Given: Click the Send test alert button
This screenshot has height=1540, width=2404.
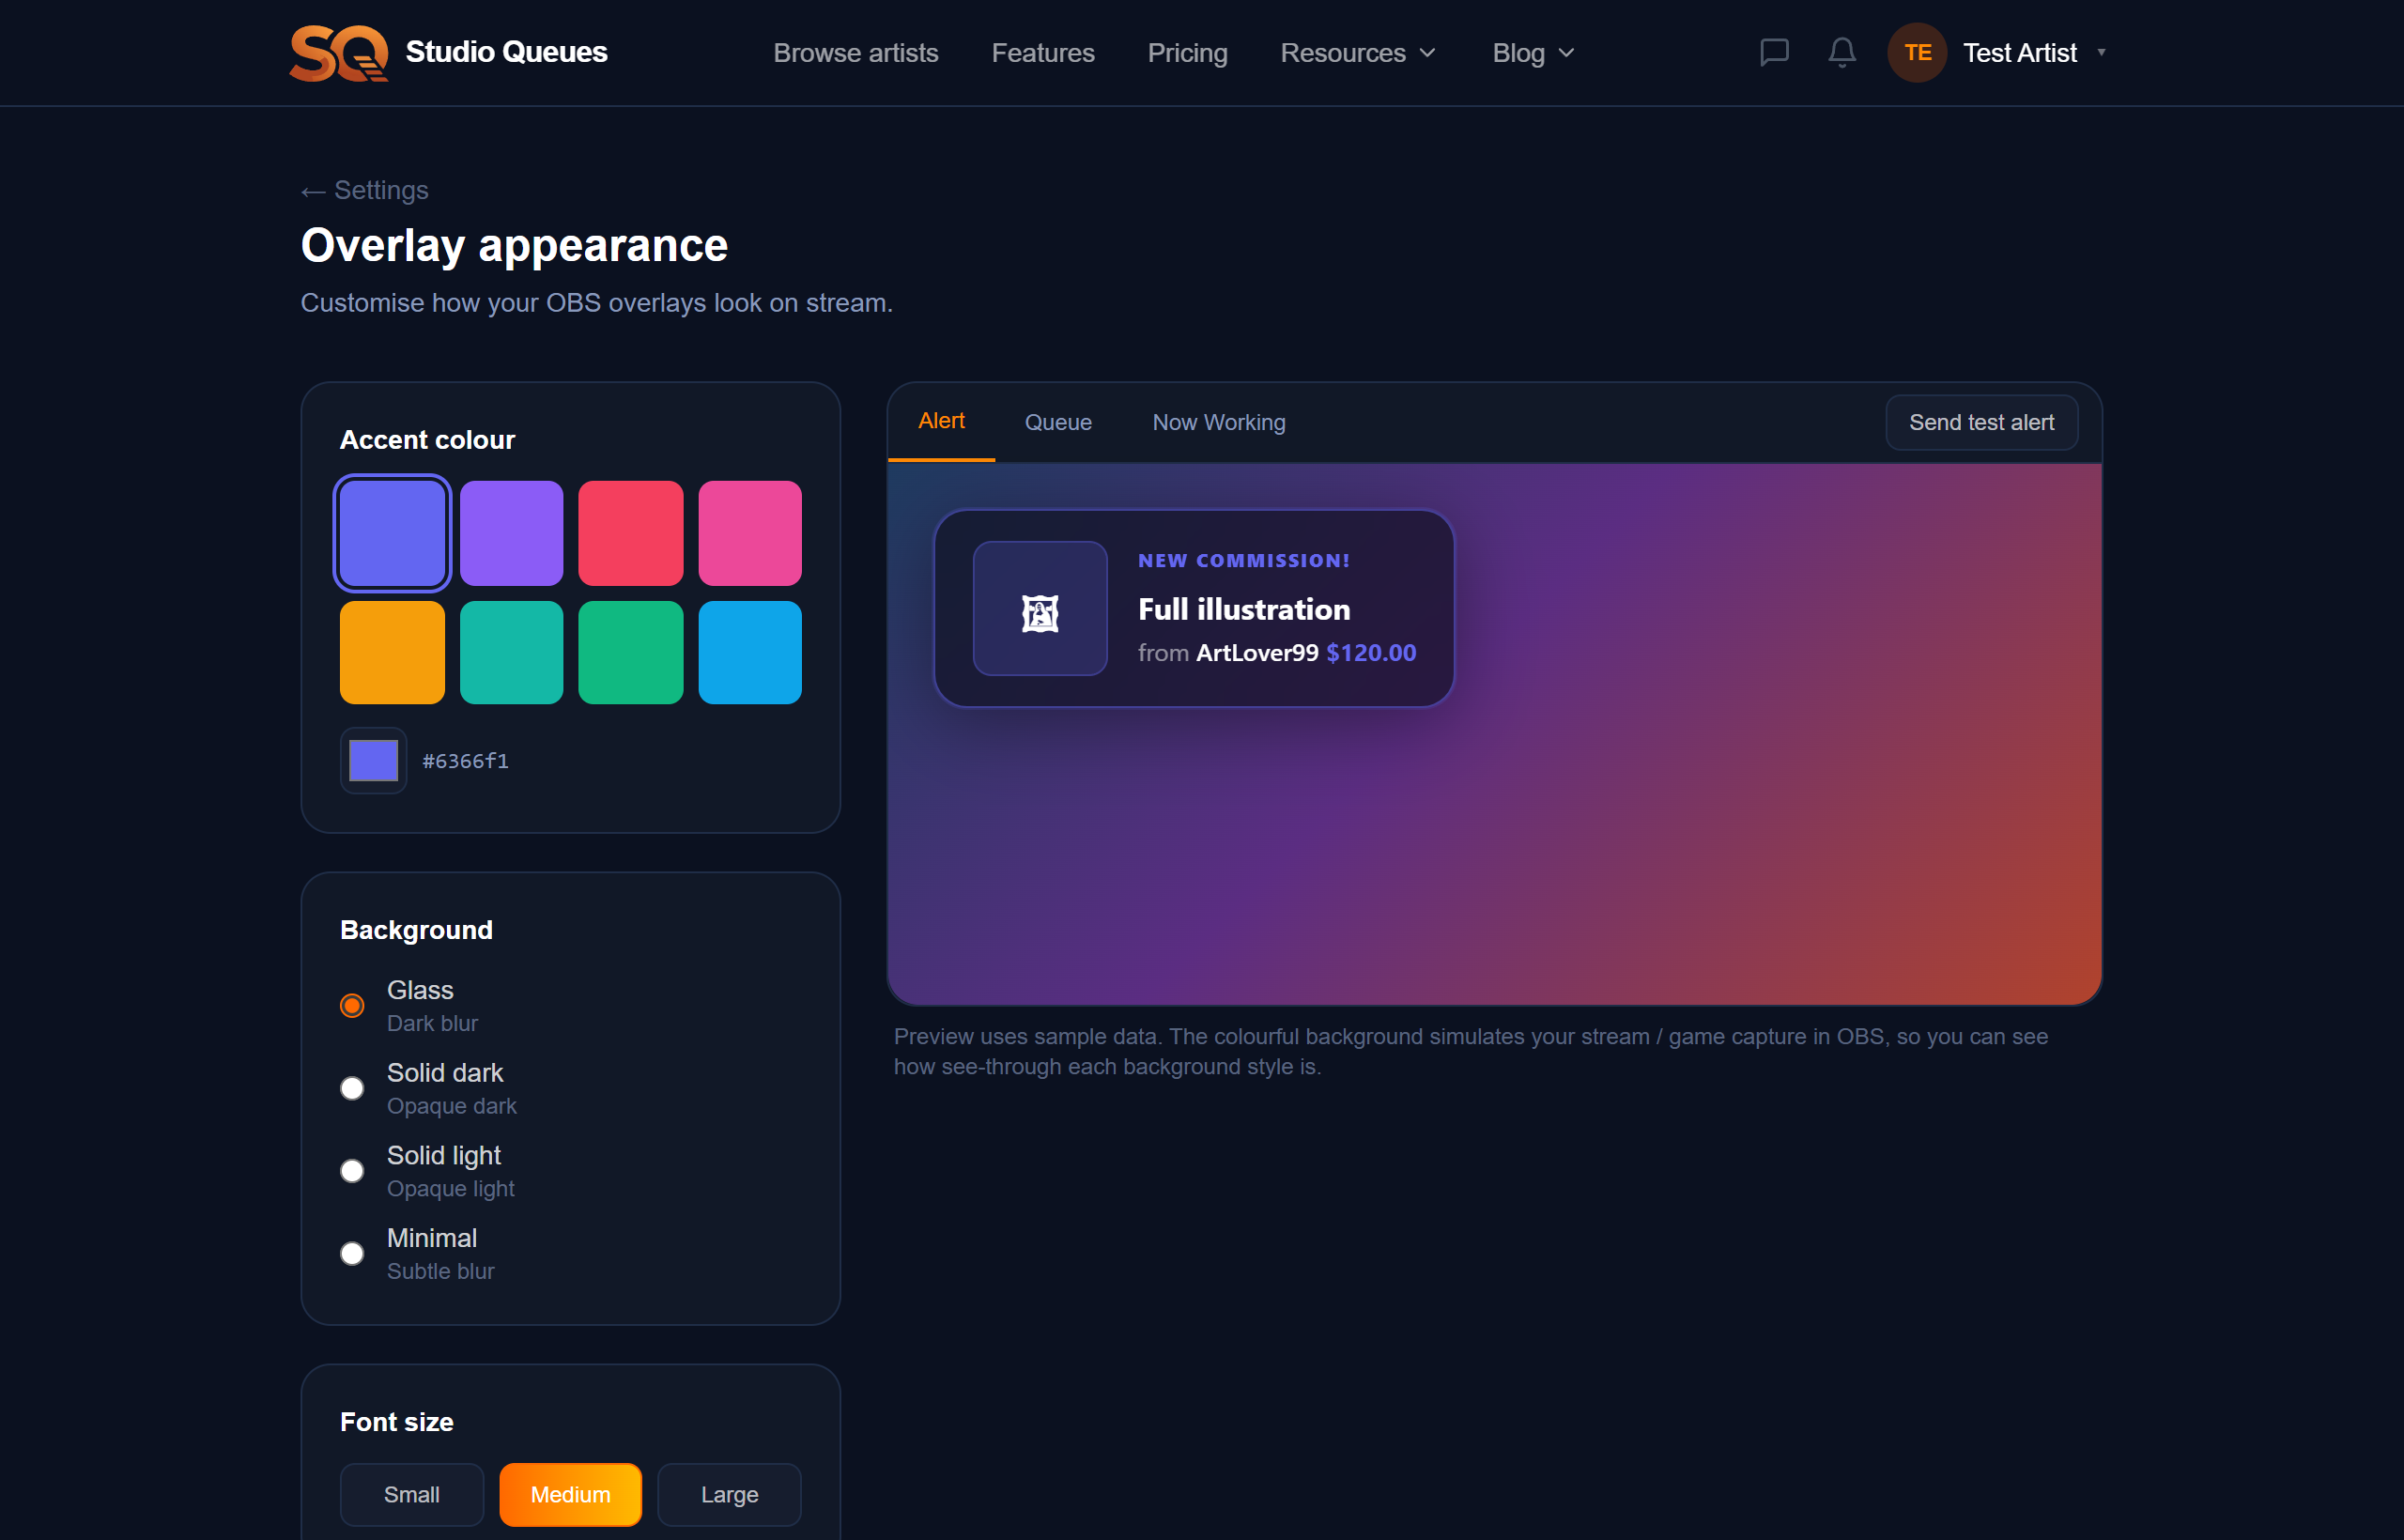Looking at the screenshot, I should pos(1981,423).
